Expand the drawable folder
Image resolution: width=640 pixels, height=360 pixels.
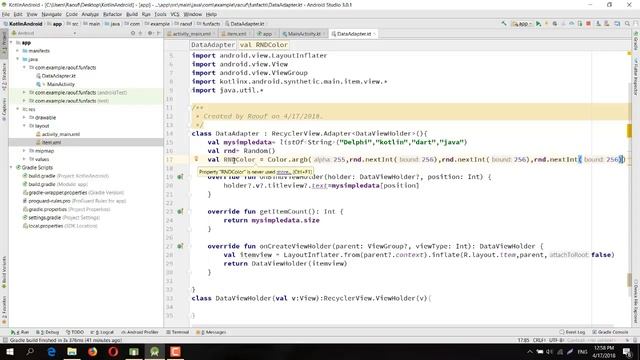pos(24,117)
